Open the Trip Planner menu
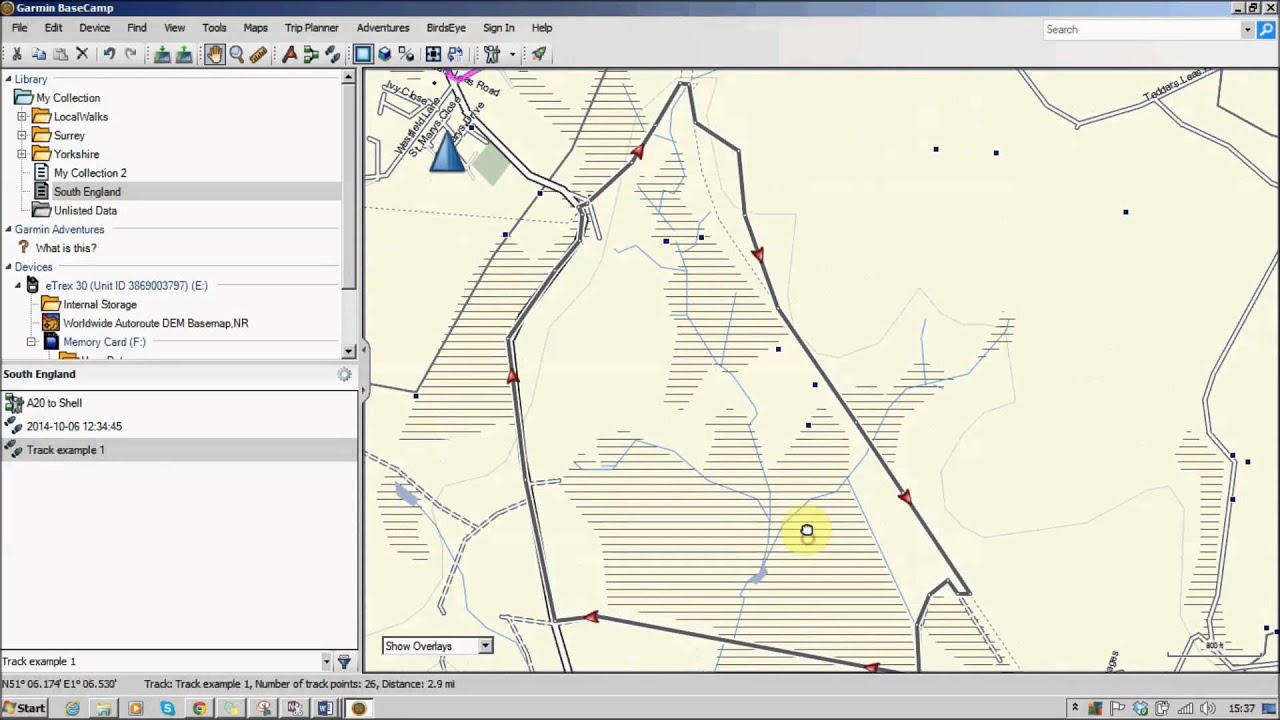Image resolution: width=1280 pixels, height=720 pixels. [311, 28]
